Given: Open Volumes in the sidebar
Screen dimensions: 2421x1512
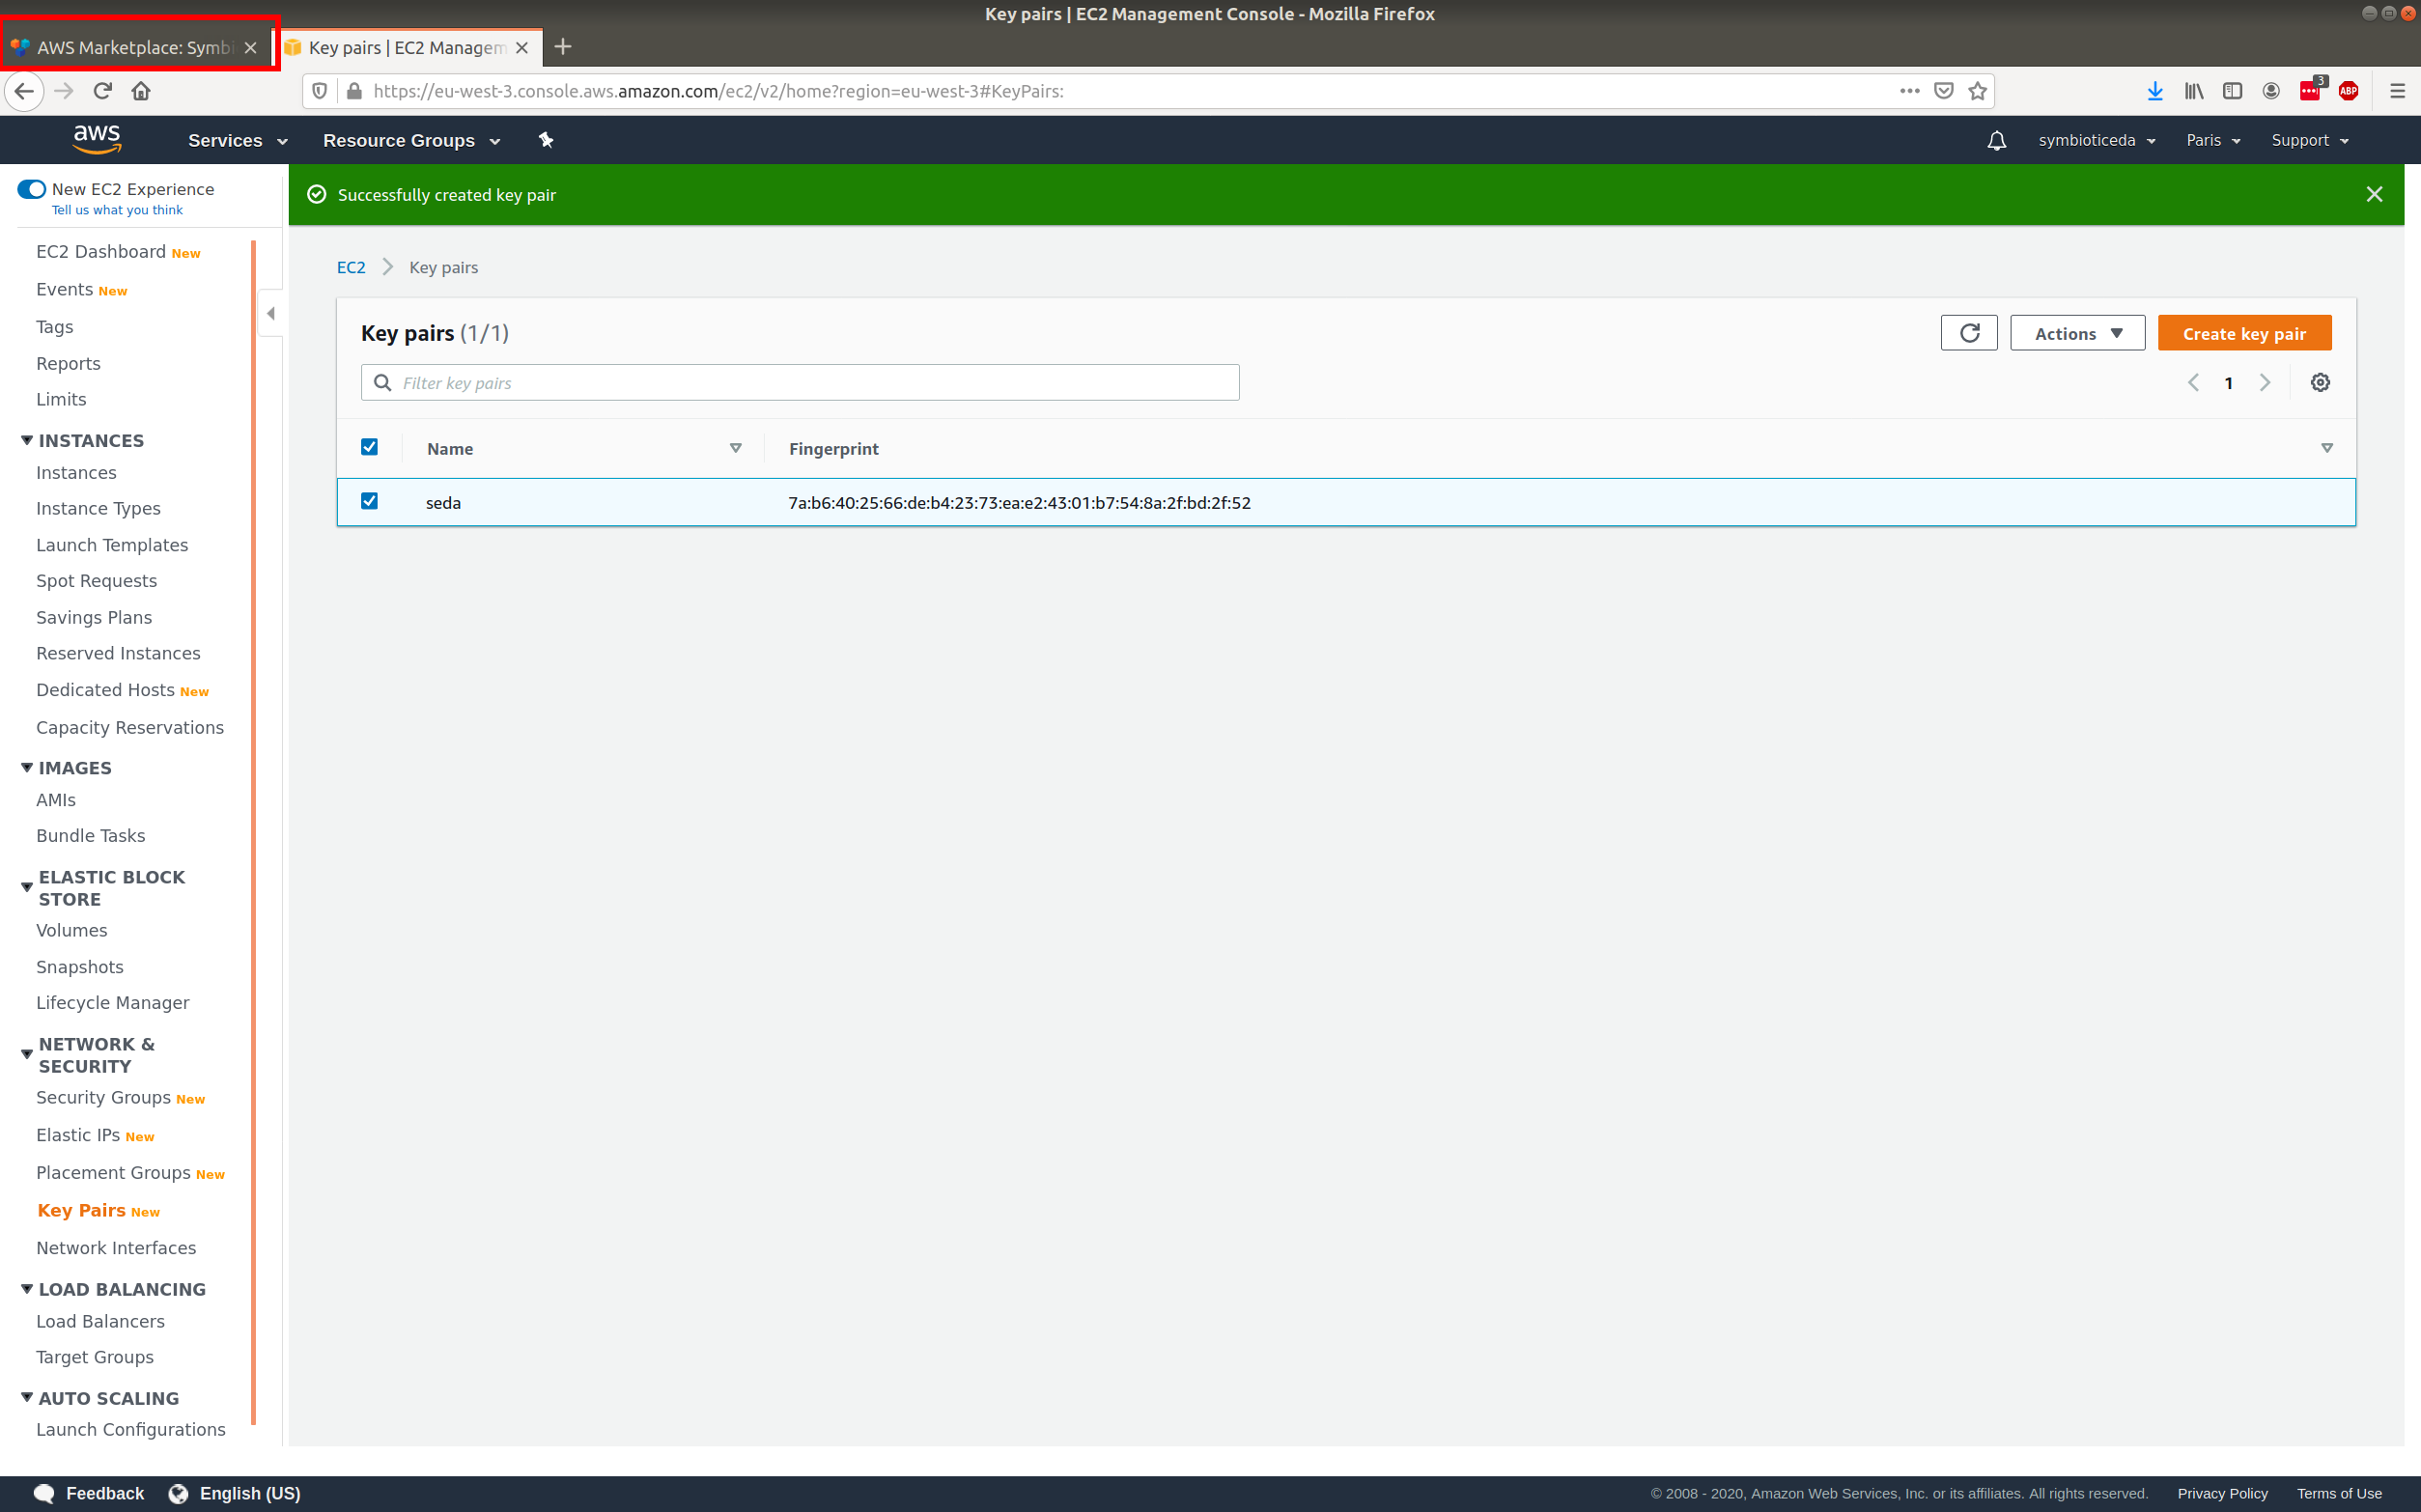Looking at the screenshot, I should click(71, 931).
